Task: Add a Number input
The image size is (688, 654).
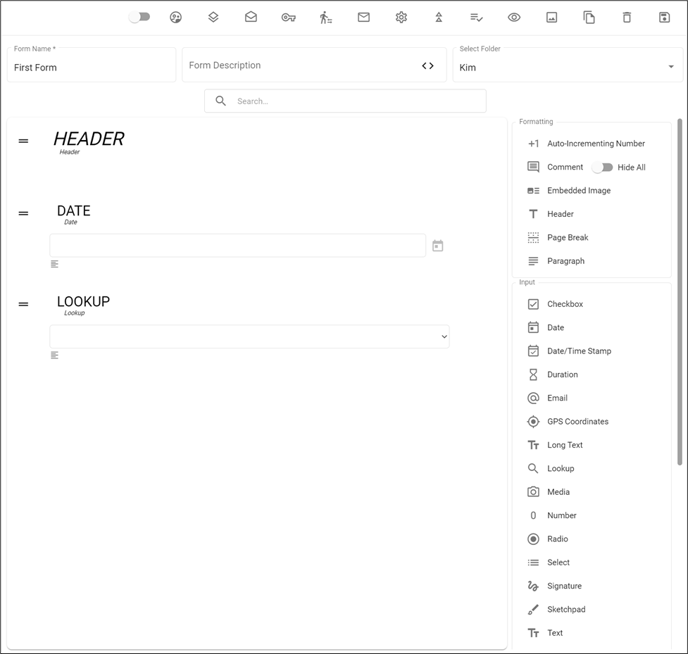Action: [552, 515]
